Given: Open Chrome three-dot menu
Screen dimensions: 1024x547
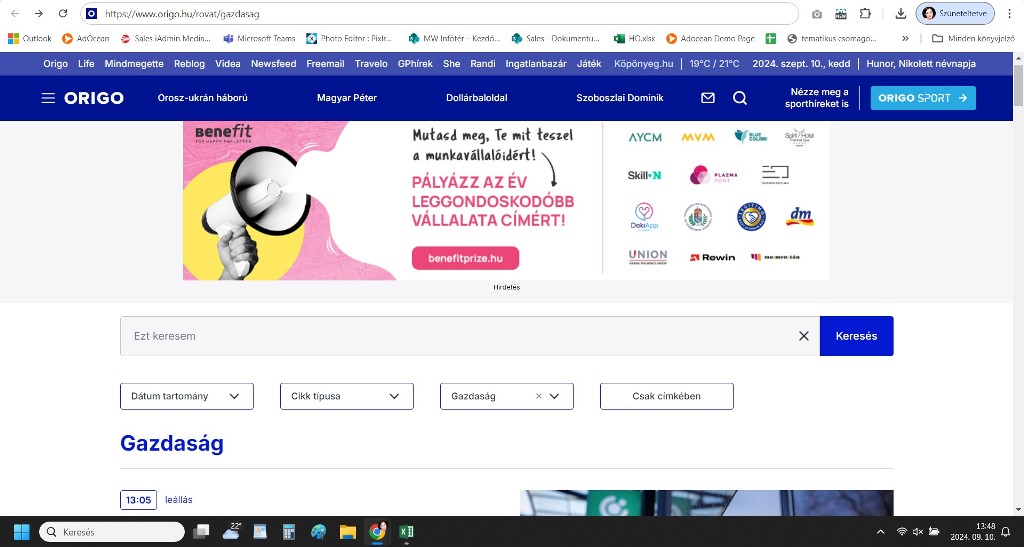Looking at the screenshot, I should pyautogui.click(x=1009, y=14).
